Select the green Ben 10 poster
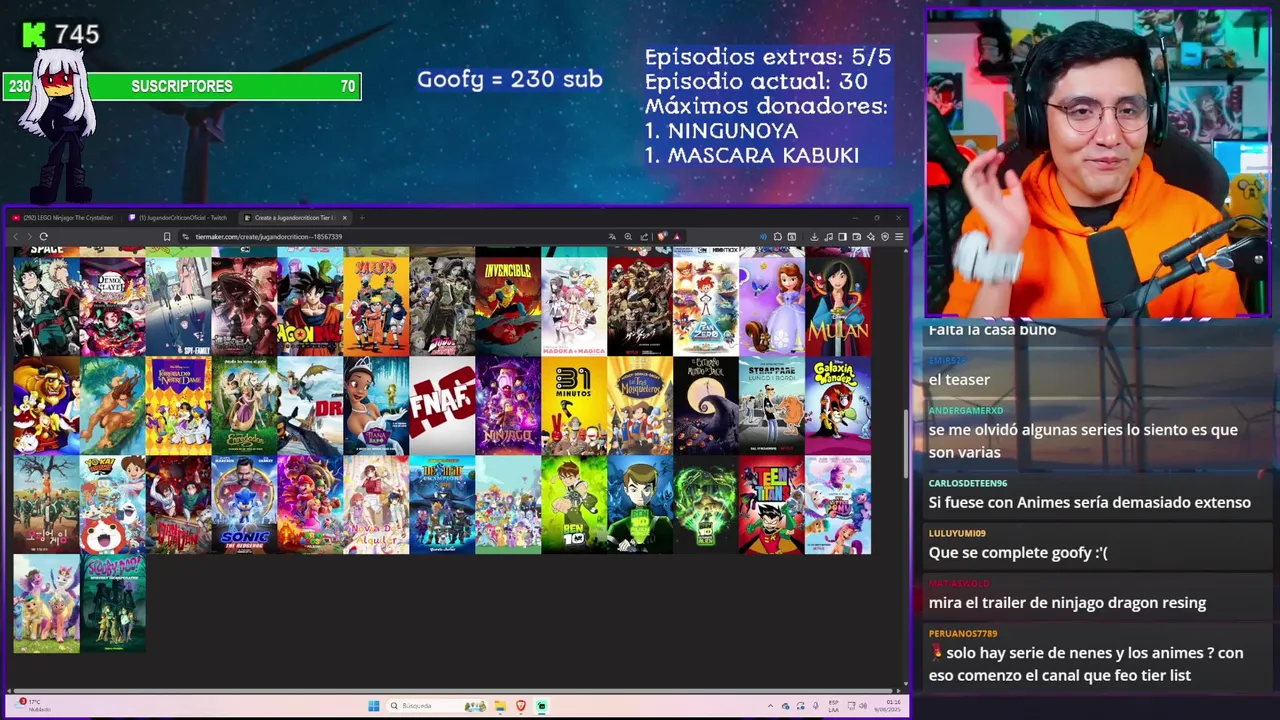The height and width of the screenshot is (720, 1280). click(574, 505)
